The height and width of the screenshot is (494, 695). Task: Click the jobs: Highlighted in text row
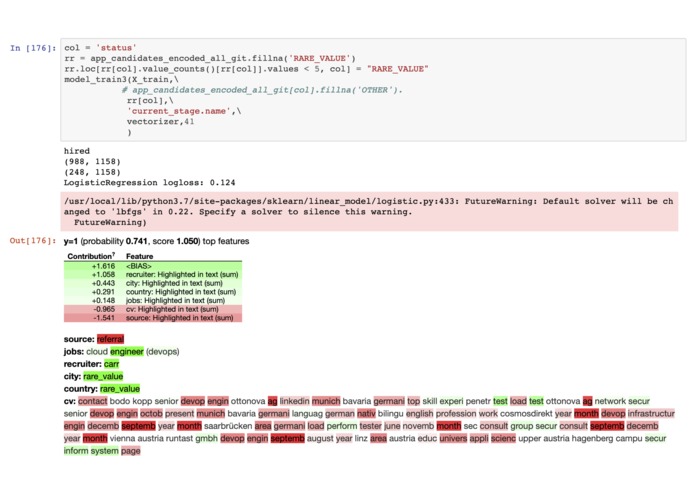[153, 300]
